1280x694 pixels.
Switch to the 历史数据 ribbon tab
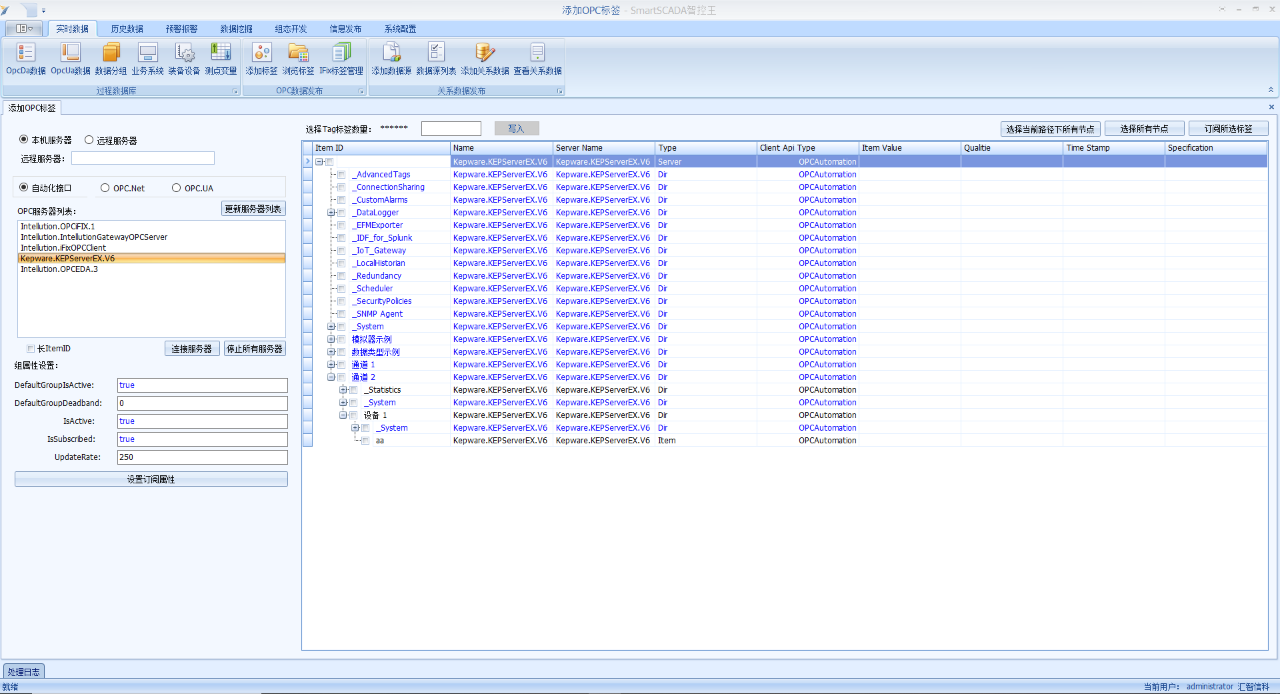(x=126, y=29)
